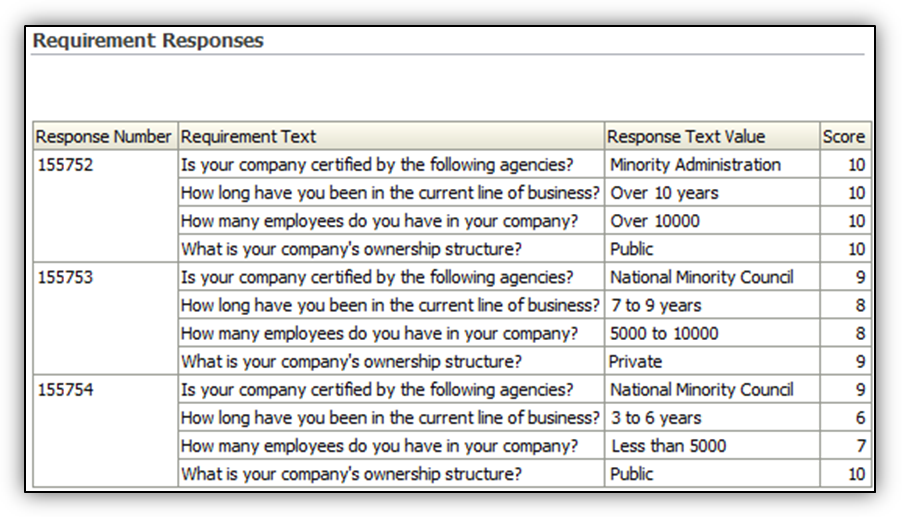Select National Minority Council for response 155753
Screen dimensions: 902x517
pyautogui.click(x=701, y=277)
